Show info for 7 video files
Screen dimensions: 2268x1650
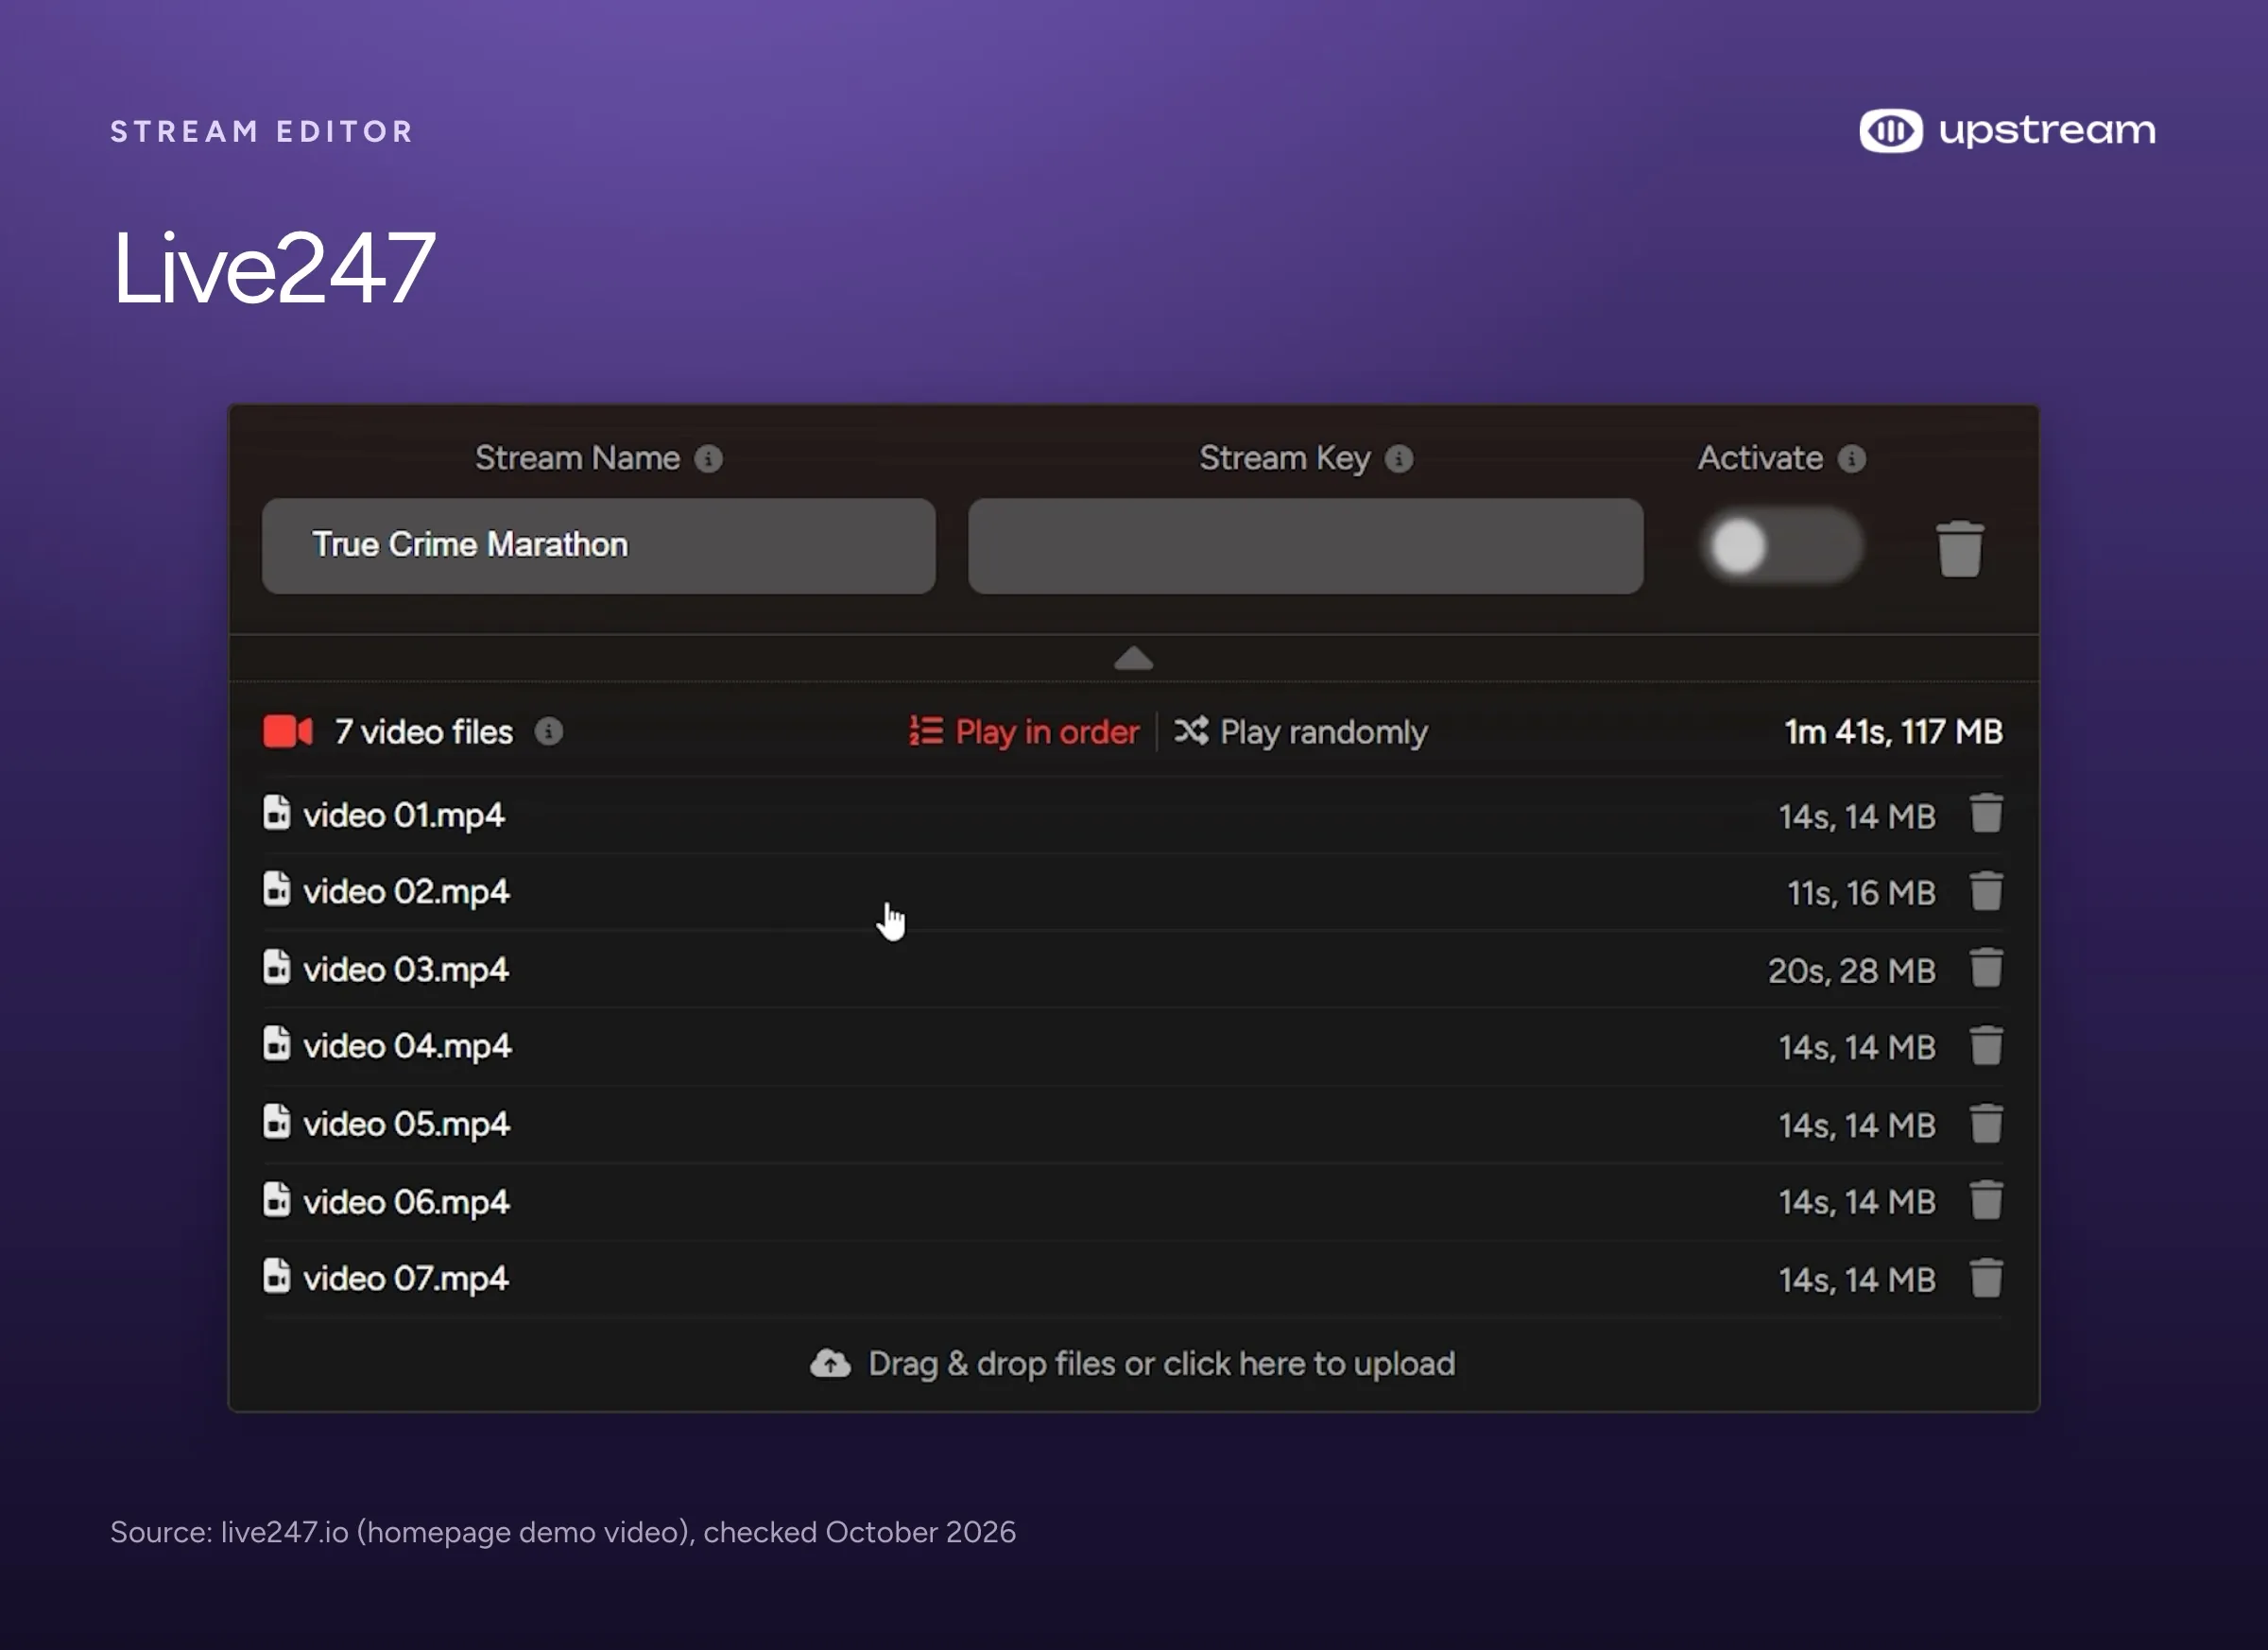548,732
